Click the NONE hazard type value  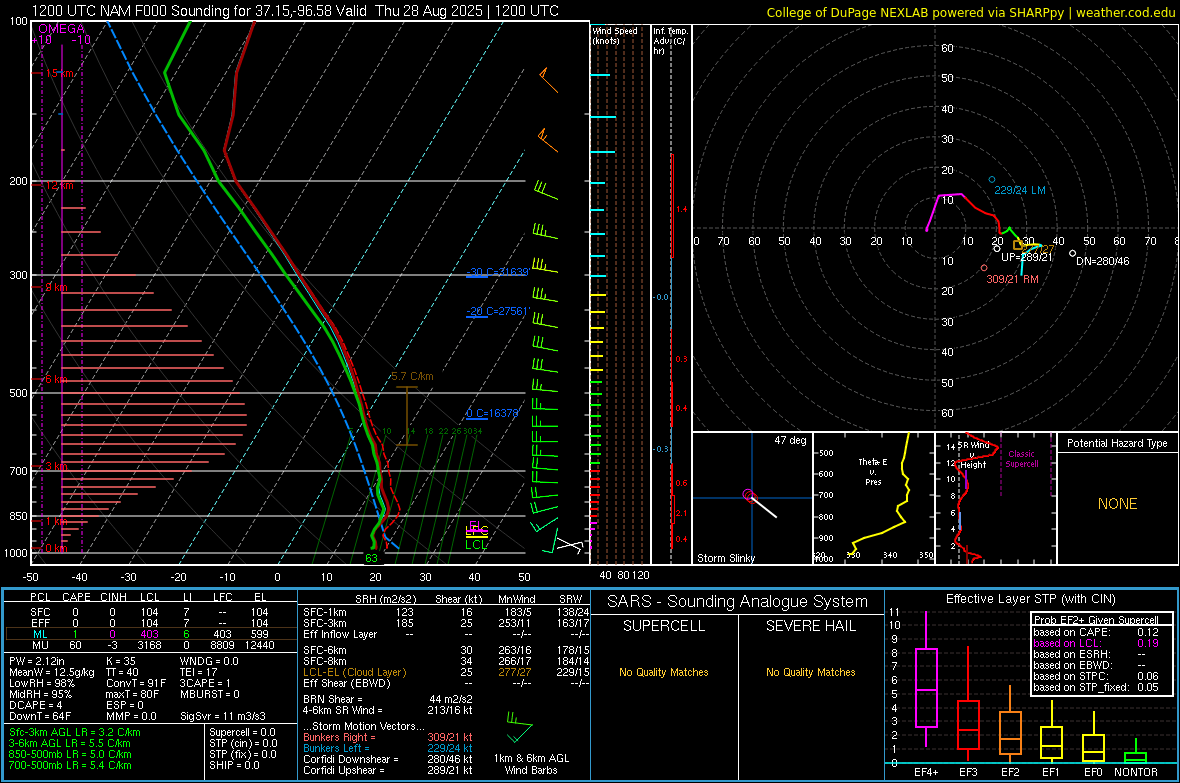(1117, 504)
